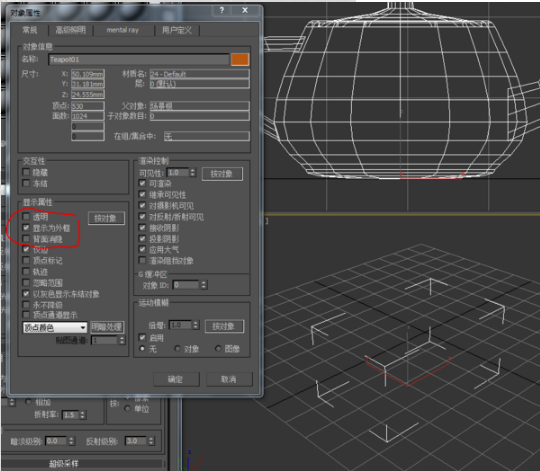
Task: Click the 可见性 spinner arrows
Action: coord(193,172)
